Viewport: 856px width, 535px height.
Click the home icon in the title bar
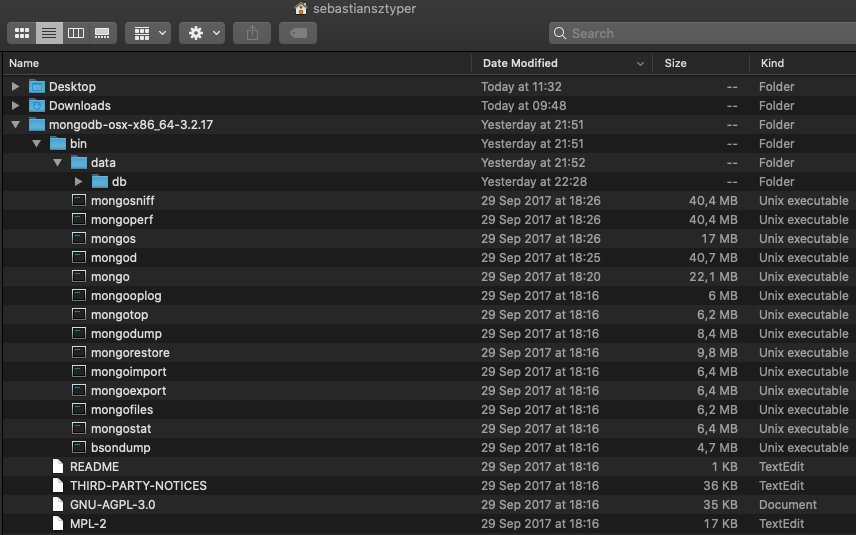click(301, 8)
